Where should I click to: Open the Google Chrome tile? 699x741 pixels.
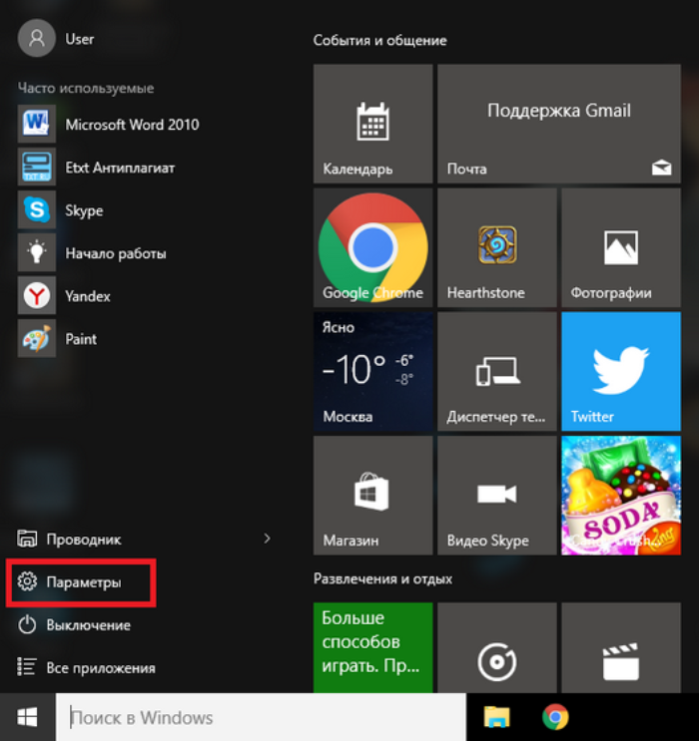click(x=373, y=248)
